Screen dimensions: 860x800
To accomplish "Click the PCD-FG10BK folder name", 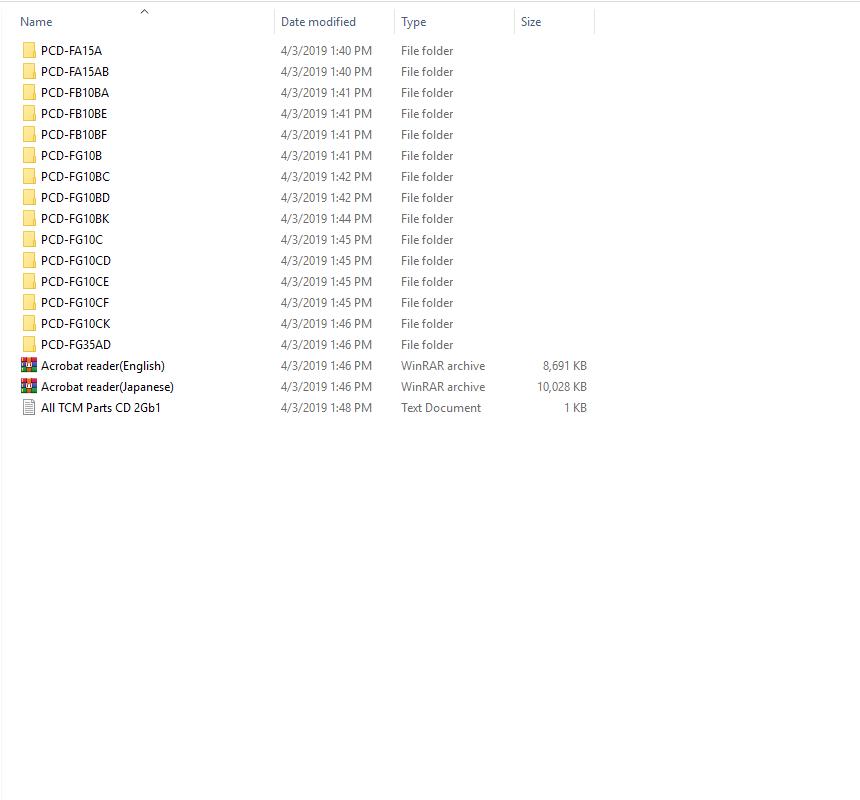I will pos(75,219).
